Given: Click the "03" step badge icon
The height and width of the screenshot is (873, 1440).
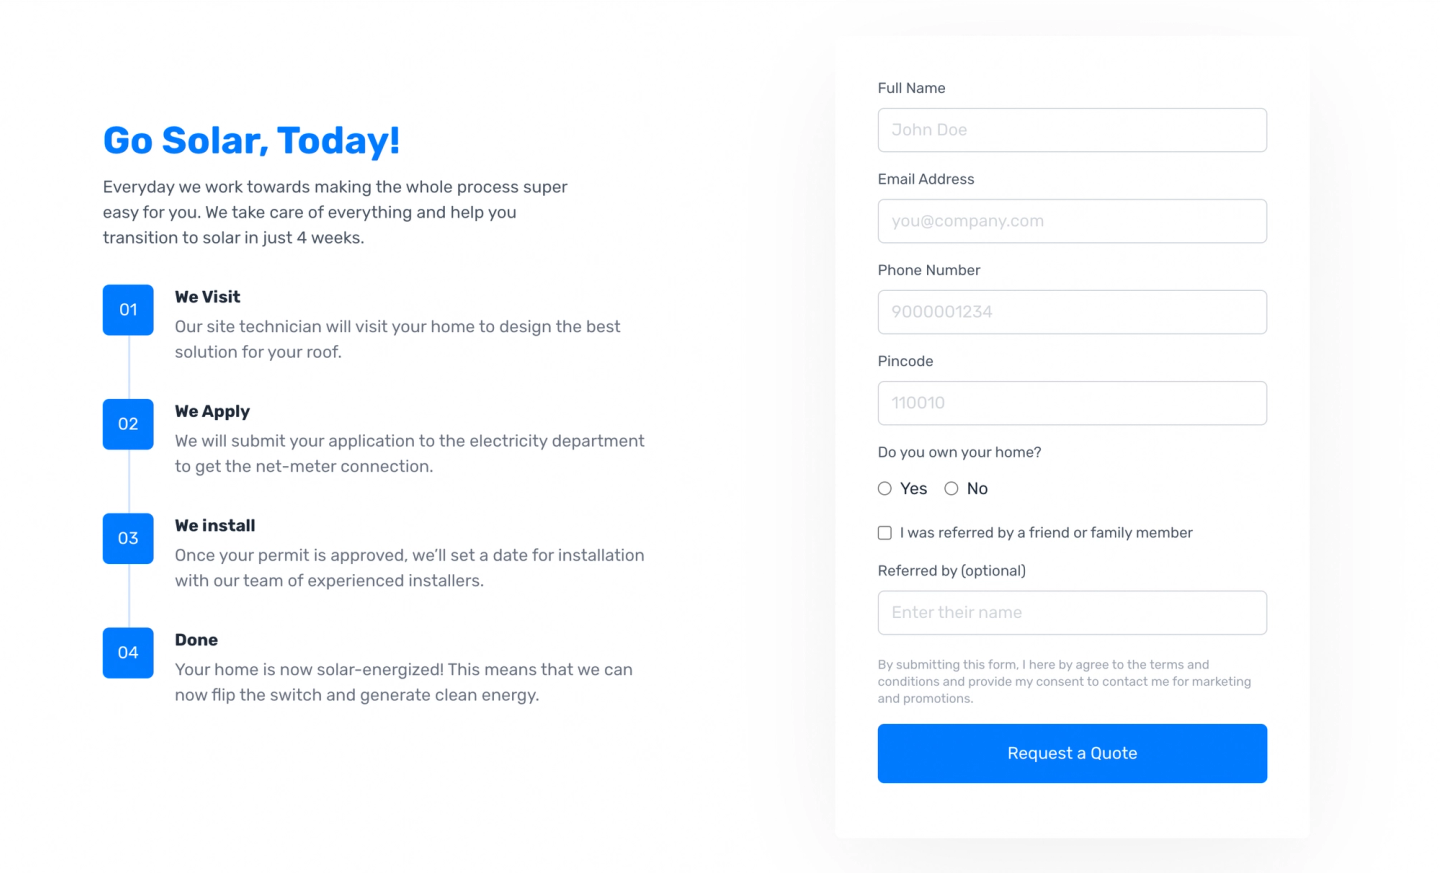Looking at the screenshot, I should (x=127, y=538).
